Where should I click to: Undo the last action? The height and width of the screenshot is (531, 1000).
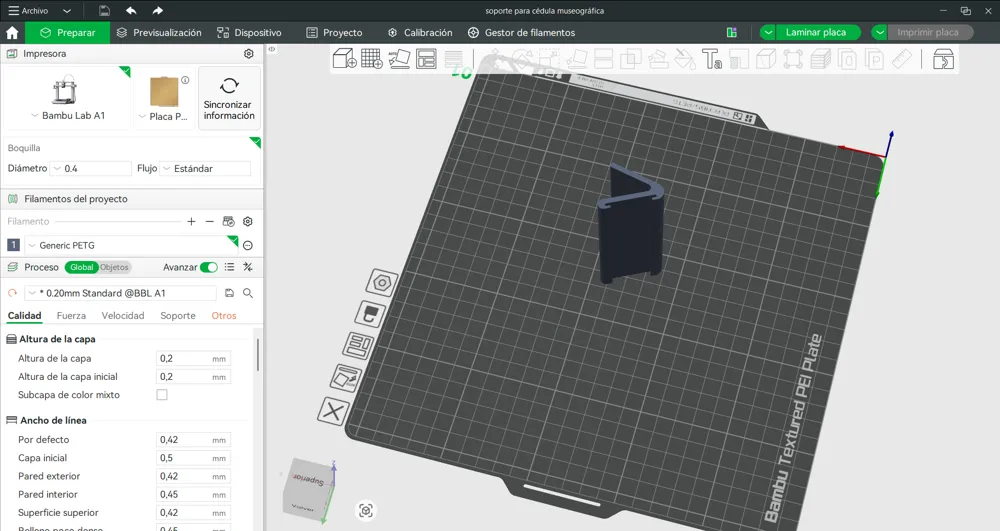[x=131, y=11]
